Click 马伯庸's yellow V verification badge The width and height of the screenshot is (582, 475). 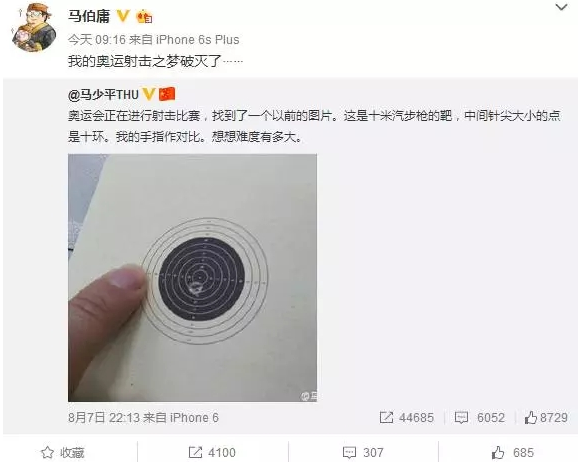coord(124,16)
